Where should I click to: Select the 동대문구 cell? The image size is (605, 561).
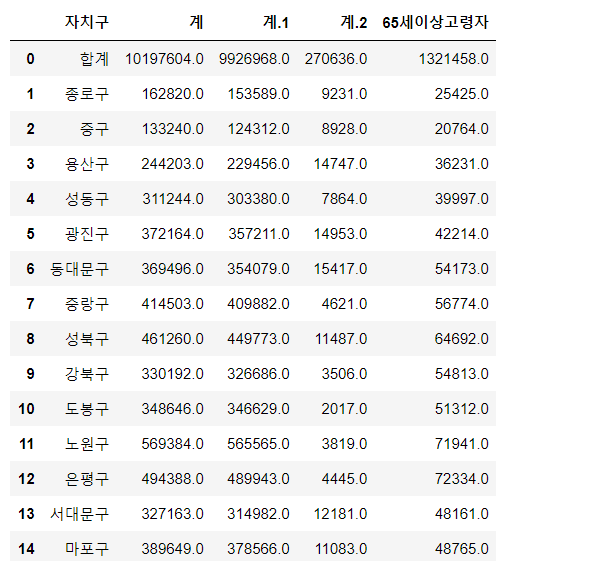[79, 269]
